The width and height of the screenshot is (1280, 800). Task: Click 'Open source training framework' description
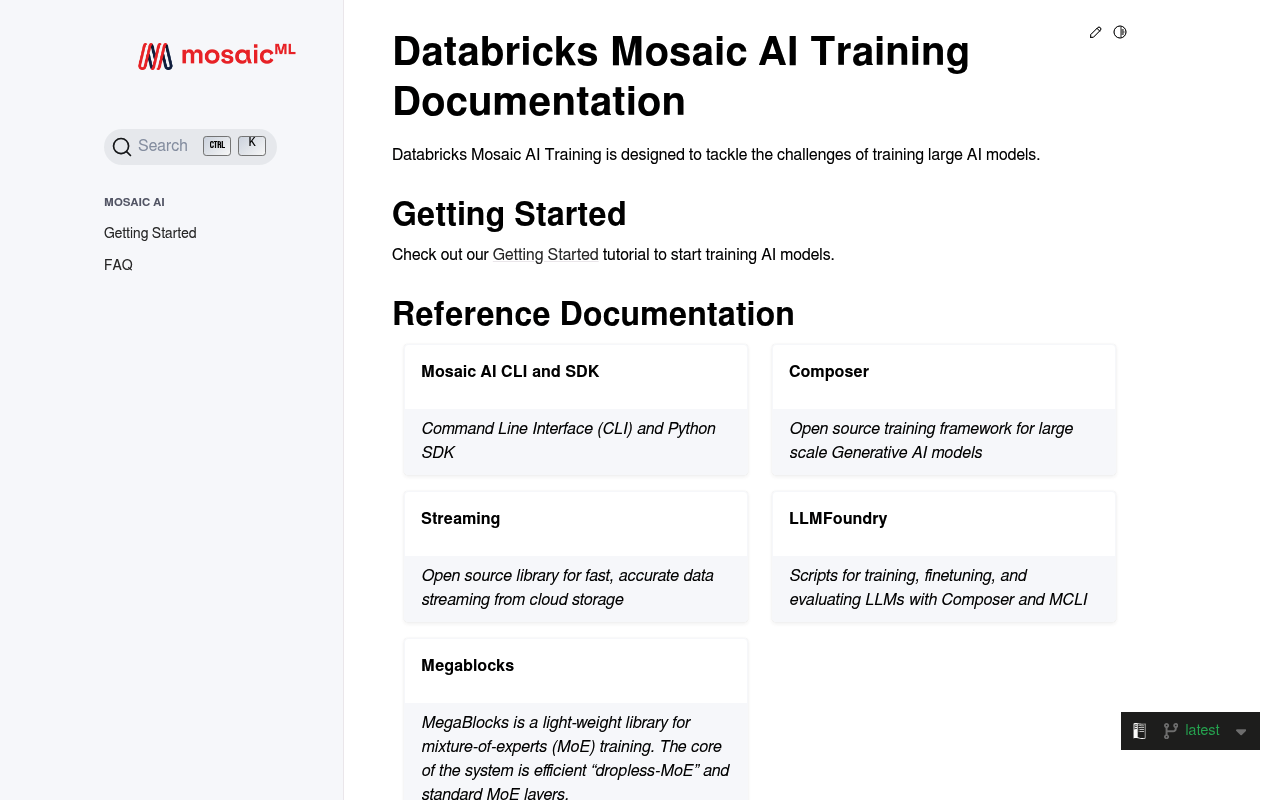[931, 441]
